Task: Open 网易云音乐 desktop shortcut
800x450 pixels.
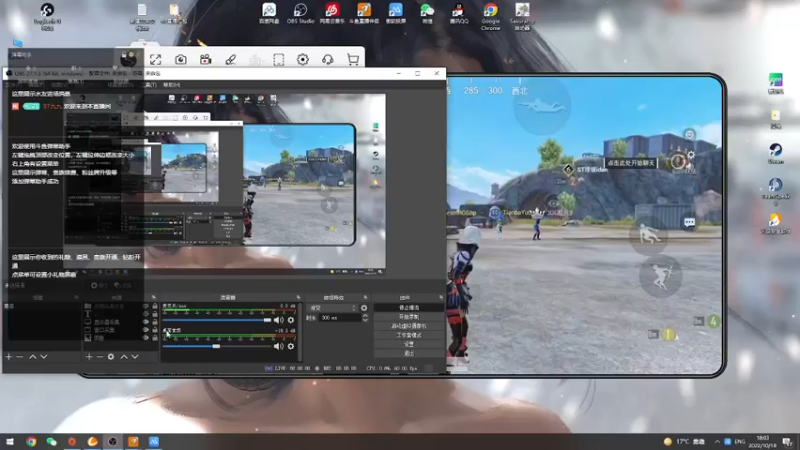Action: (x=332, y=14)
